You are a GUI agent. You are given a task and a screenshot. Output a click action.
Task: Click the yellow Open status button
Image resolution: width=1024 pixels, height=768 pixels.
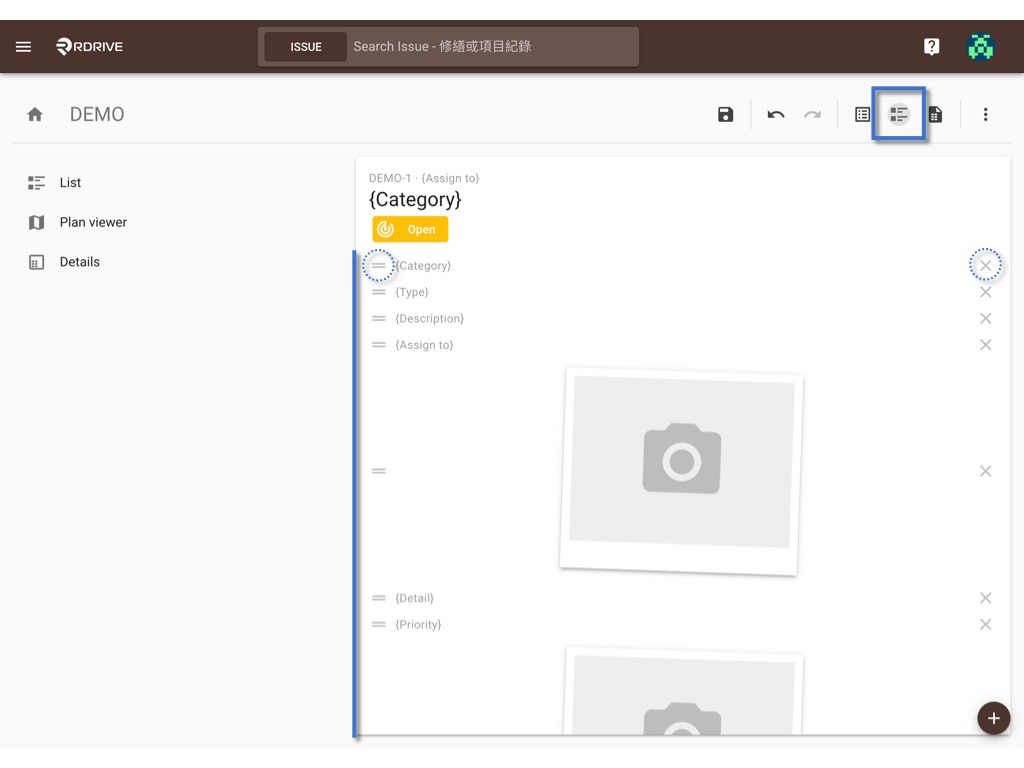[410, 229]
